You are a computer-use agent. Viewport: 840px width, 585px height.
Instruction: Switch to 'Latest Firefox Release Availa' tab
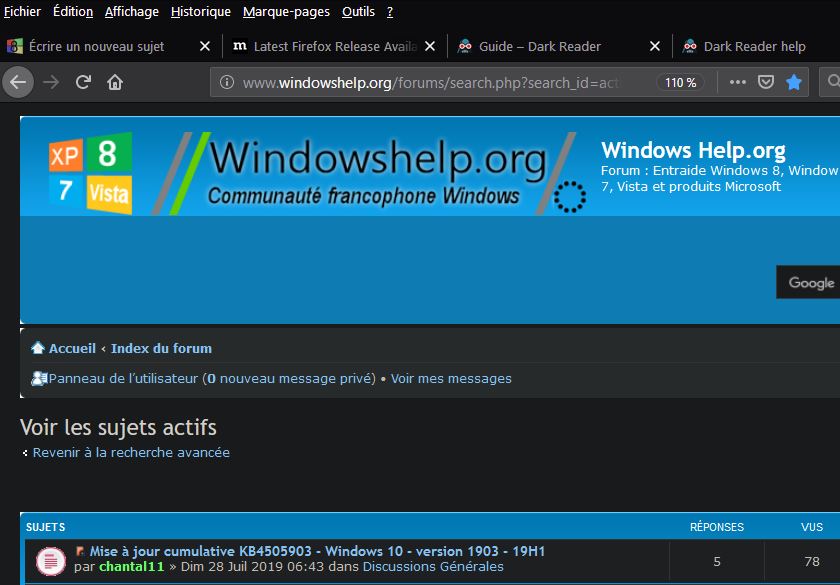(x=335, y=47)
